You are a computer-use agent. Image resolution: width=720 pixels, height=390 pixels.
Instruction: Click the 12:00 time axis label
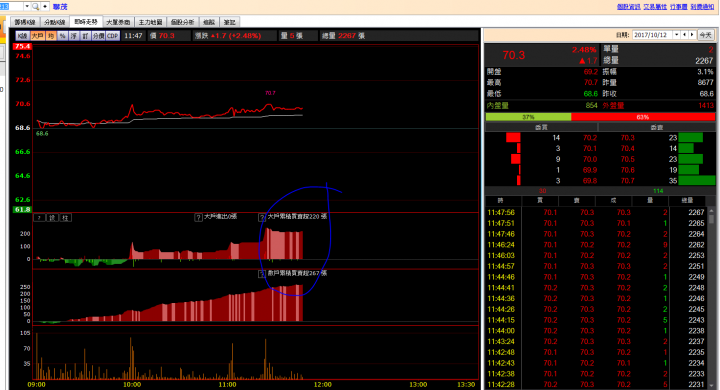tap(323, 384)
